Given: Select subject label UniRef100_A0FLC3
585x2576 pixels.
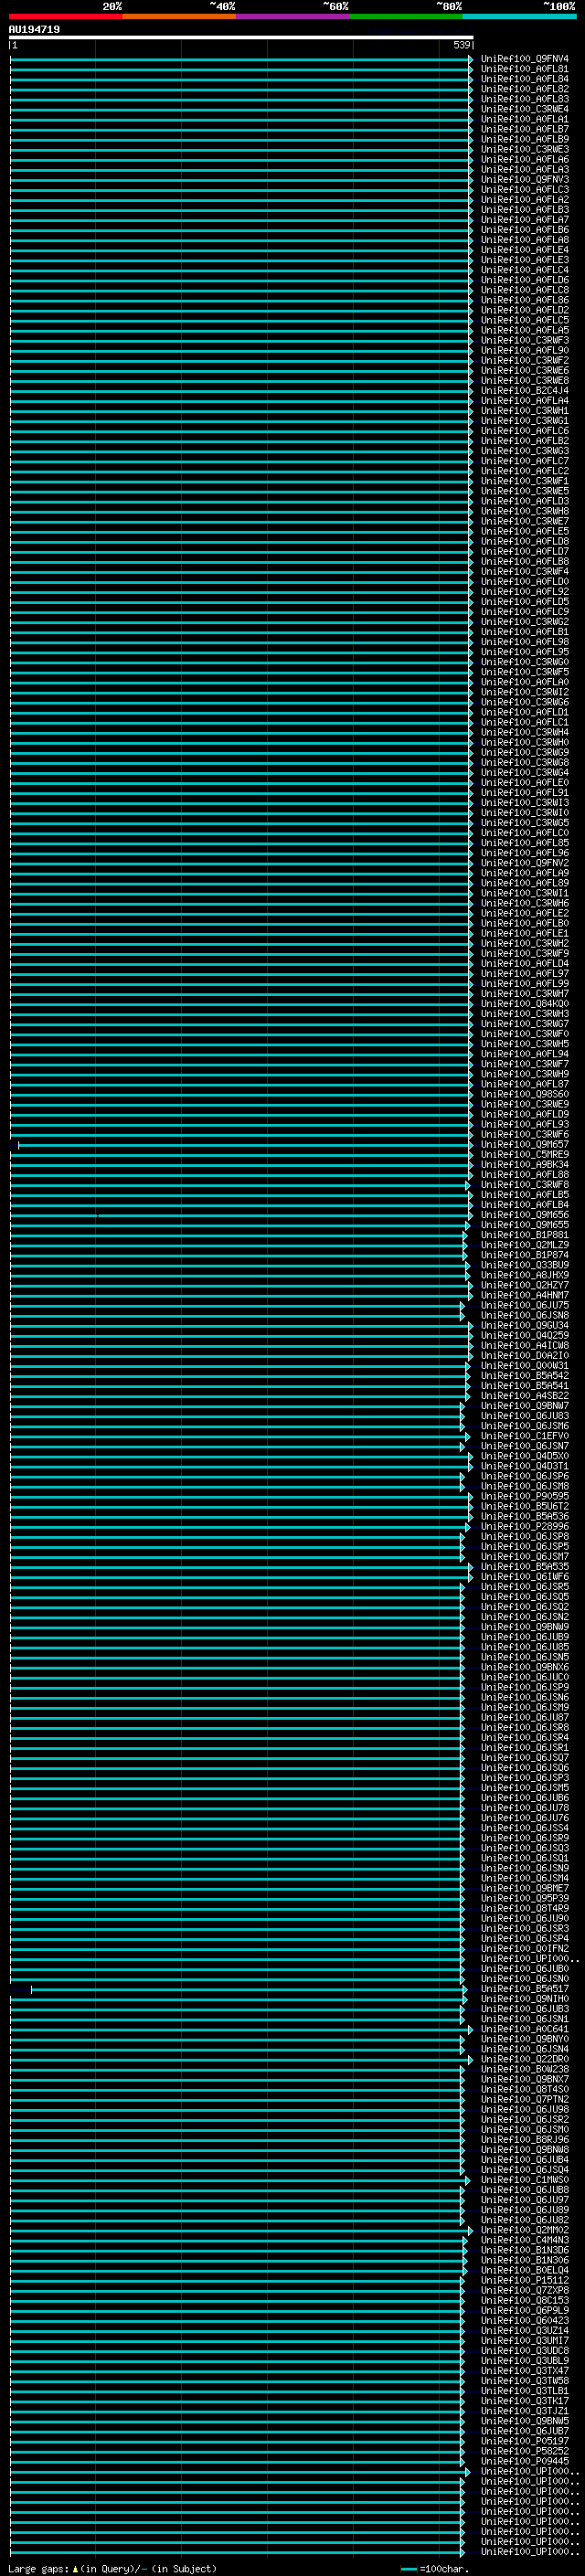Looking at the screenshot, I should pyautogui.click(x=525, y=190).
